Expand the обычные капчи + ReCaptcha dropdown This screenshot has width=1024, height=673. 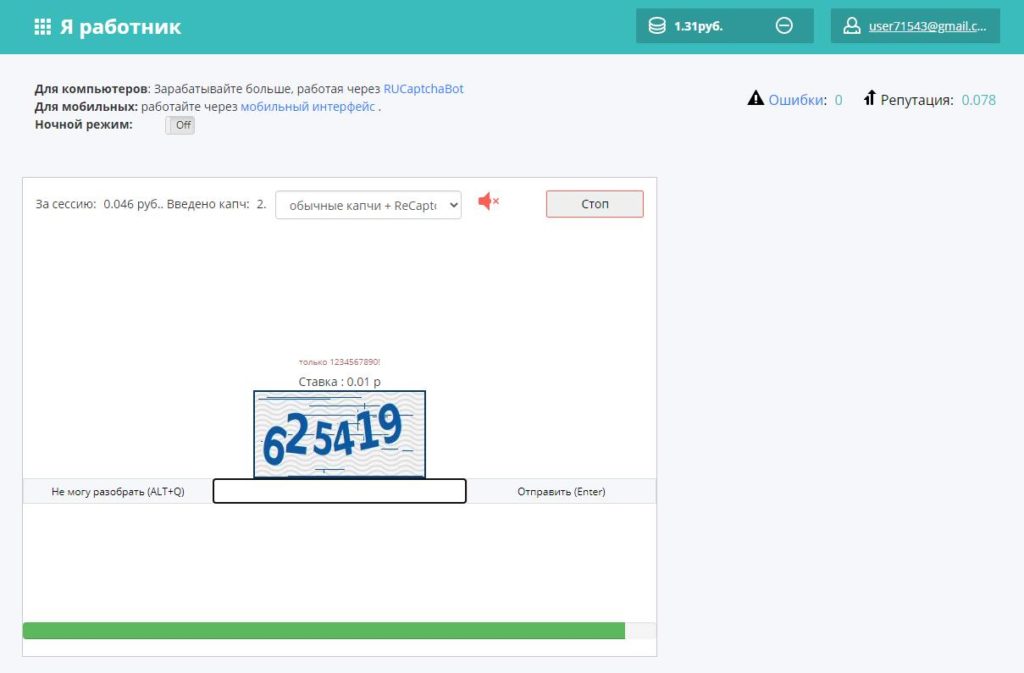click(x=368, y=205)
